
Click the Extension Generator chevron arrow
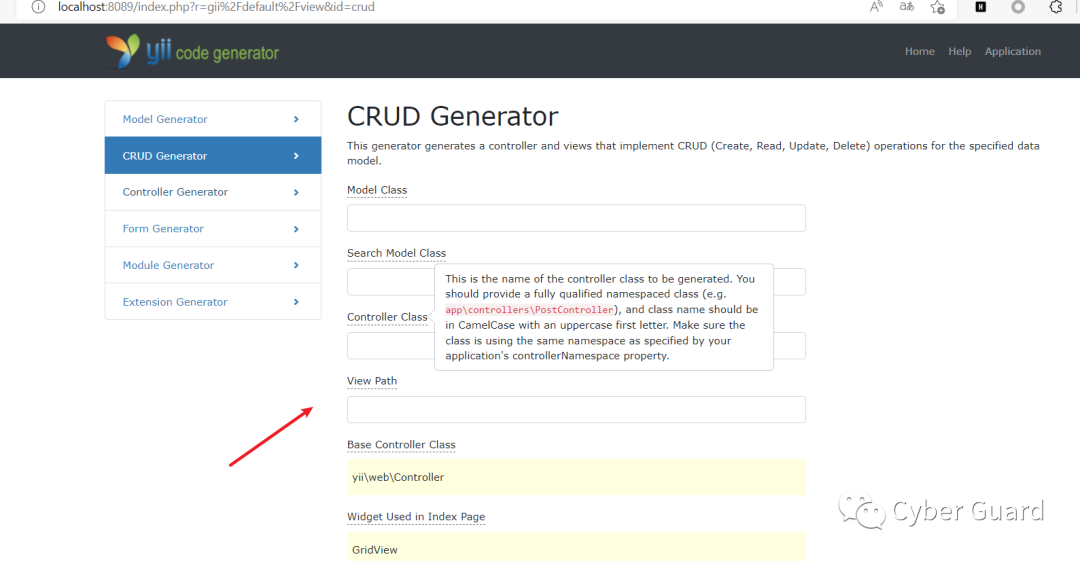click(x=296, y=302)
